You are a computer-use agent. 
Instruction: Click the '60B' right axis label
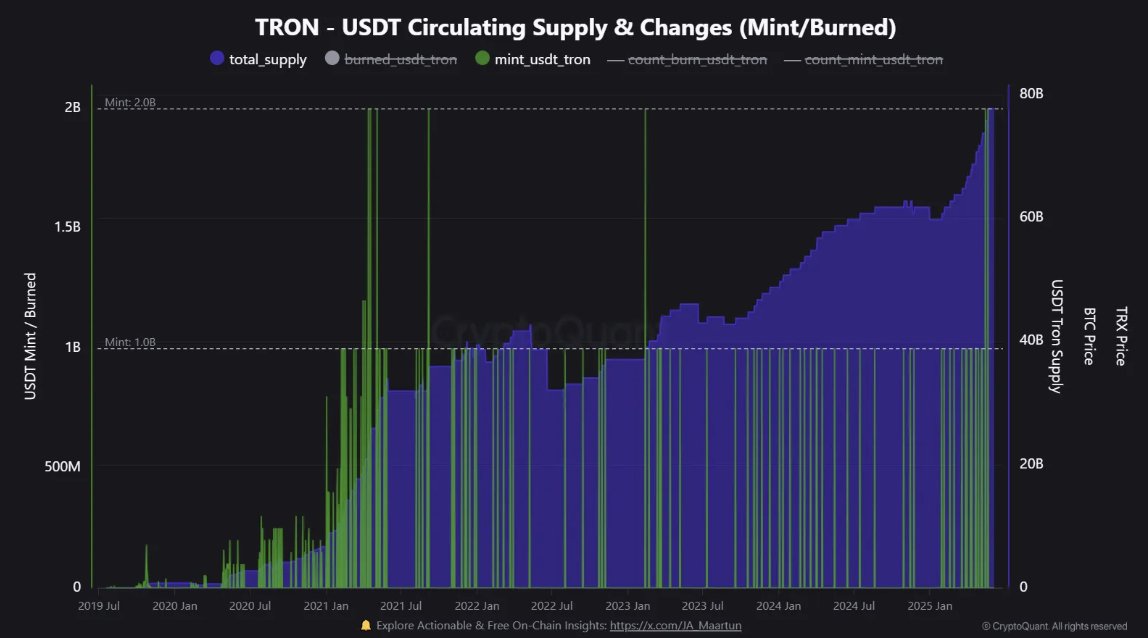tap(1031, 217)
